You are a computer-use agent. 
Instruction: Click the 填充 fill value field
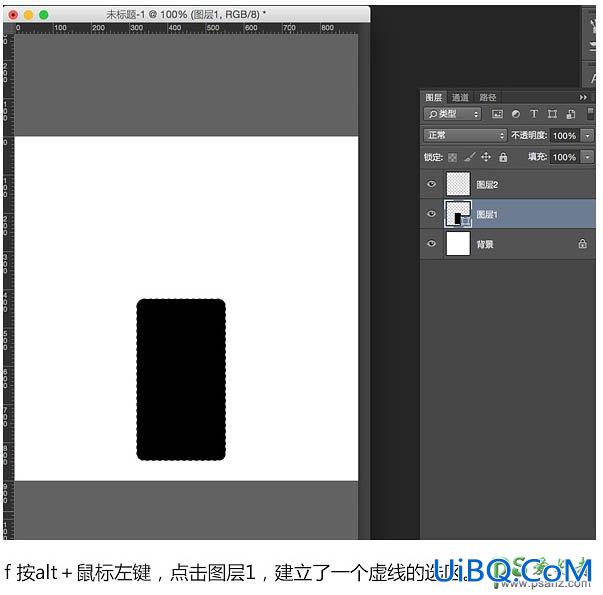click(565, 157)
